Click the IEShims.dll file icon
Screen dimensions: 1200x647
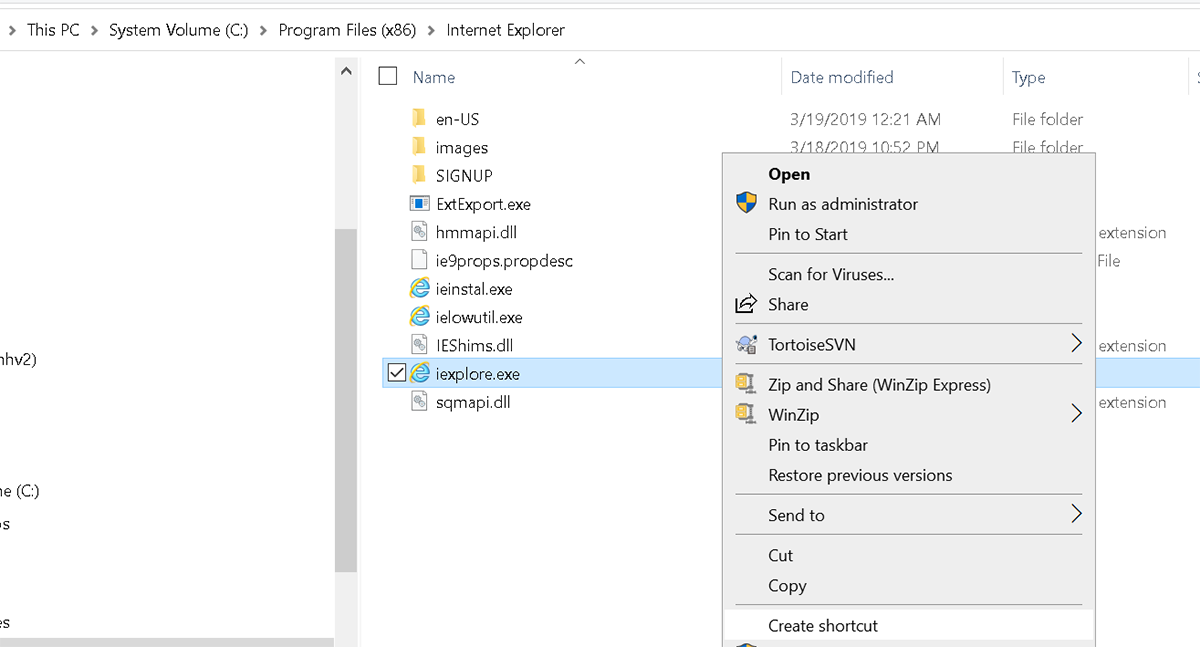click(420, 345)
